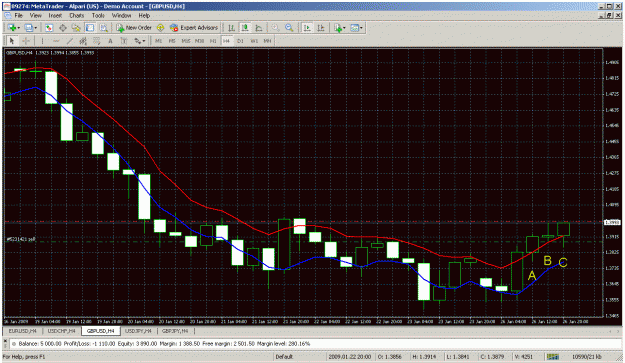This screenshot has height=363, width=625.
Task: Toggle the Market Watch window
Action: coord(49,27)
